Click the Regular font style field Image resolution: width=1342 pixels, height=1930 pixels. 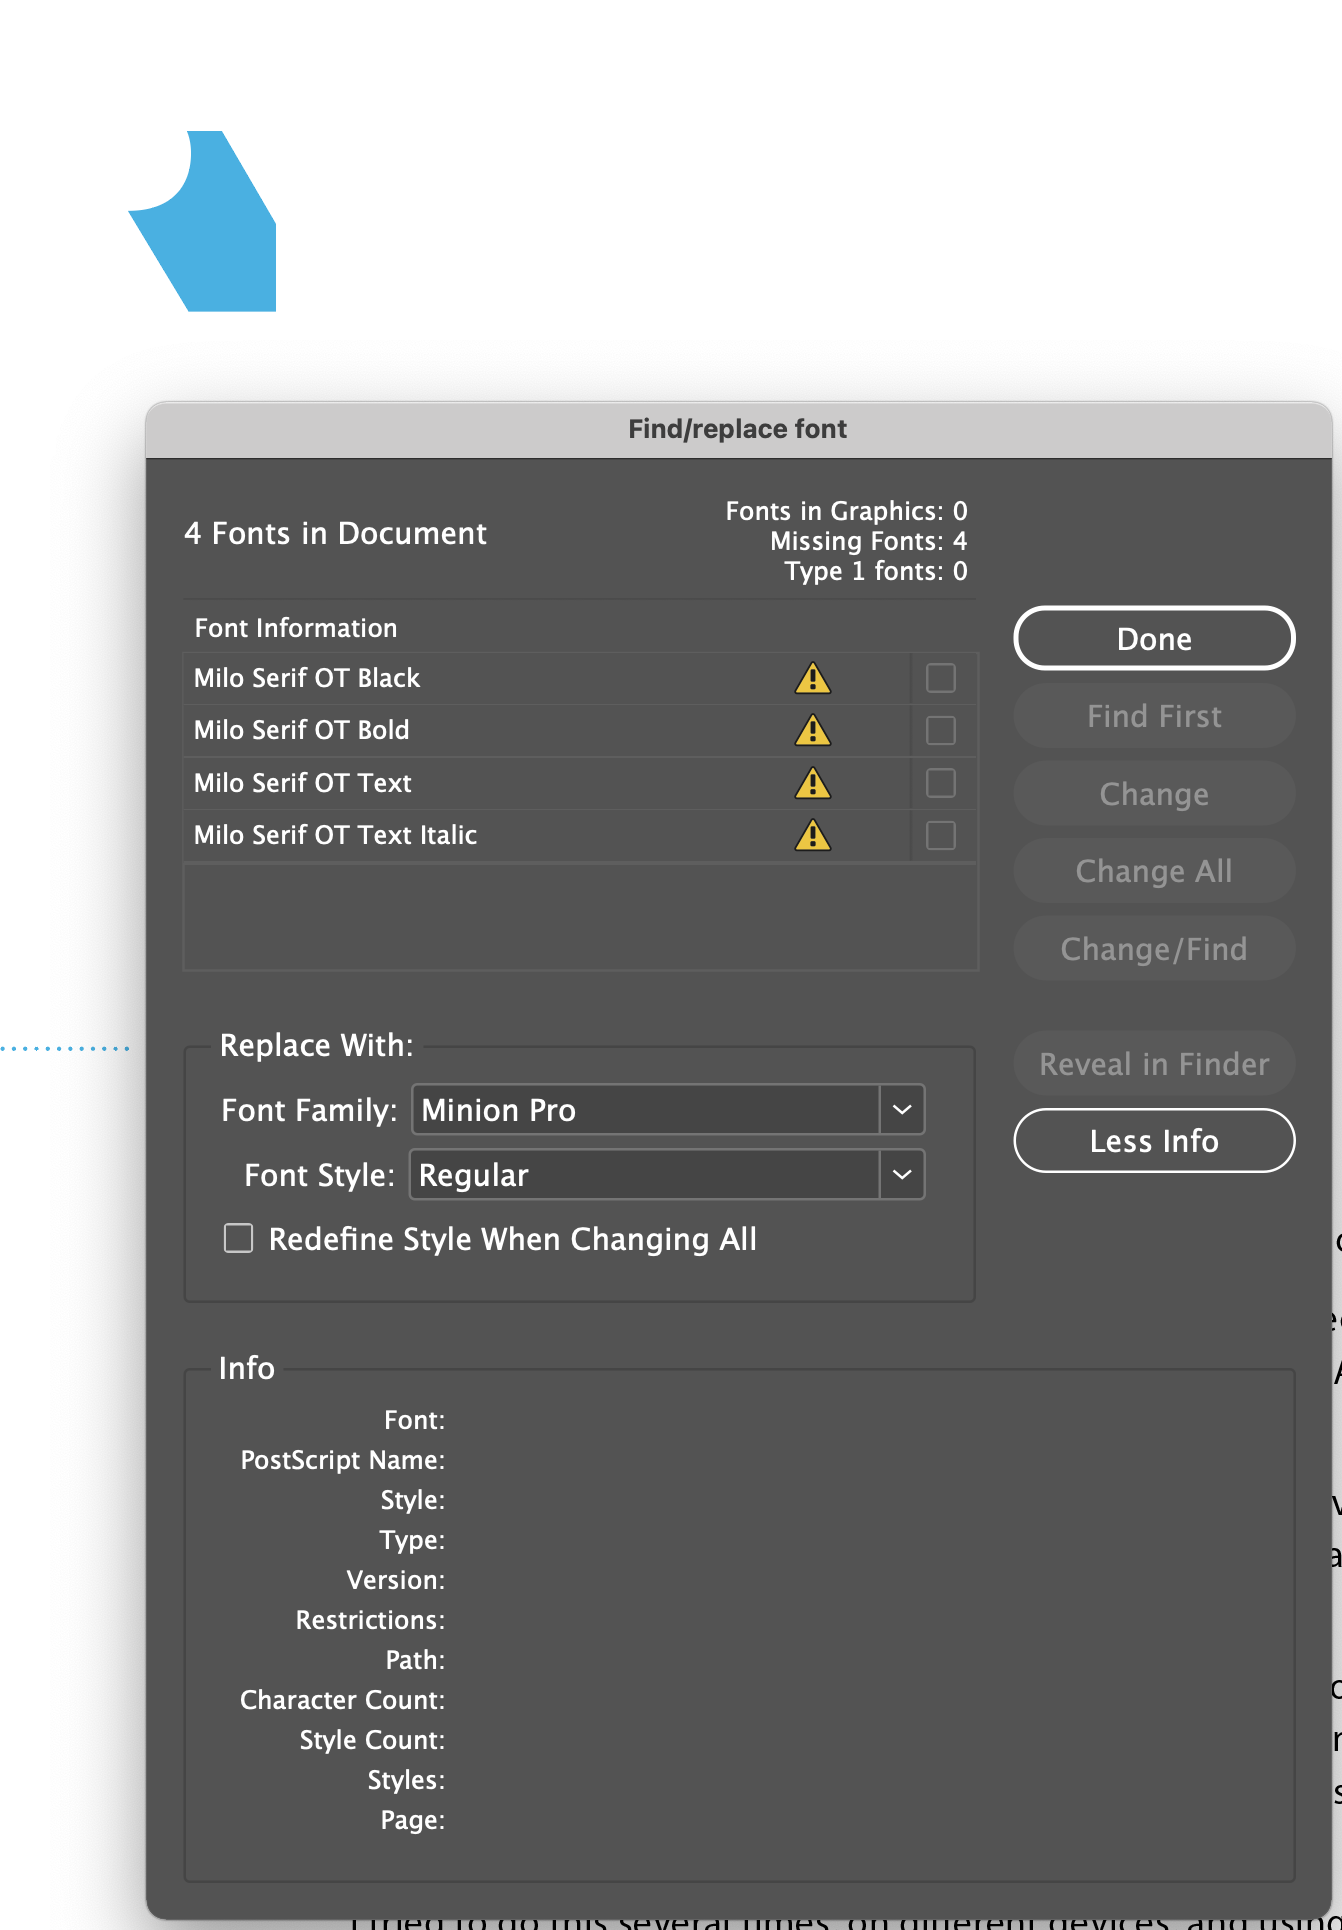(x=645, y=1175)
